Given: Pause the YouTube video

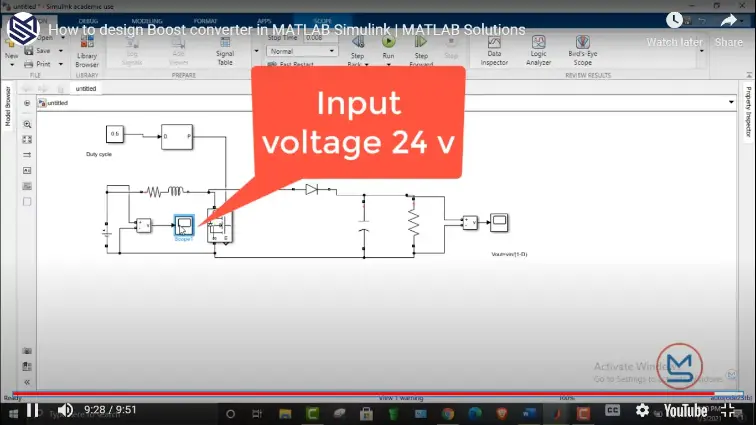Looking at the screenshot, I should (x=32, y=410).
